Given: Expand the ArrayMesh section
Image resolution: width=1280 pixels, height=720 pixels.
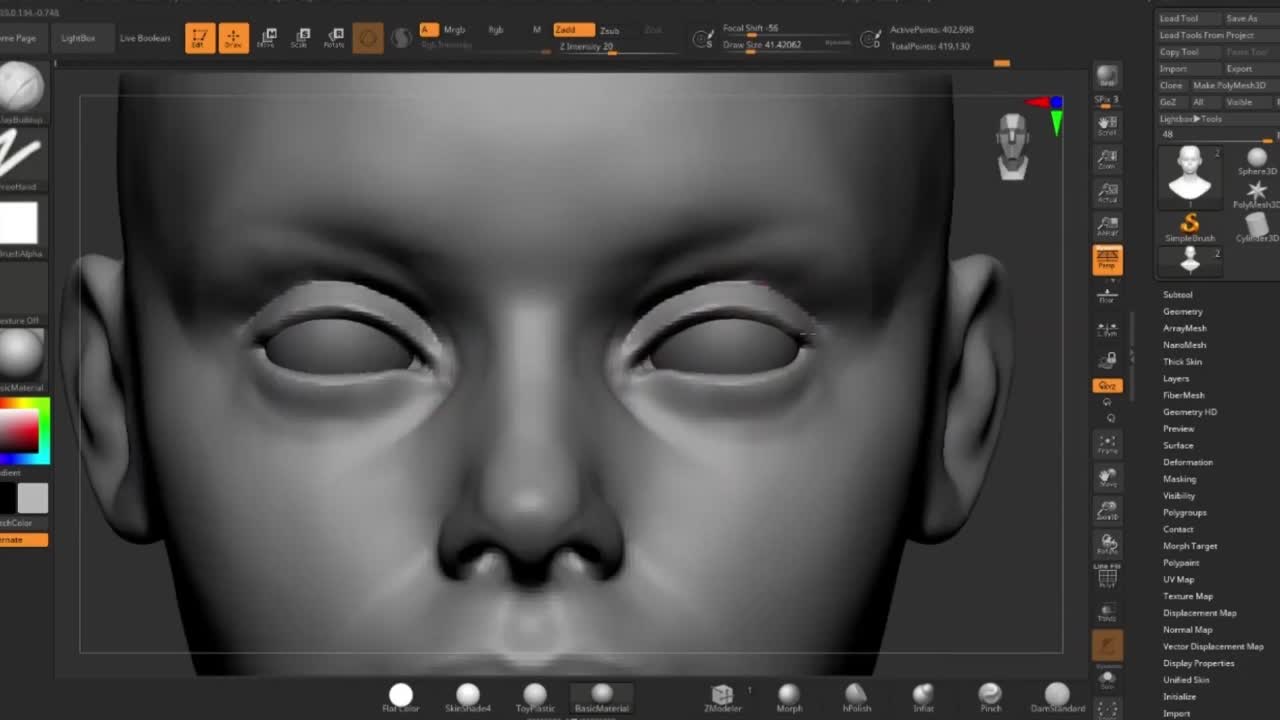Looking at the screenshot, I should [1184, 328].
